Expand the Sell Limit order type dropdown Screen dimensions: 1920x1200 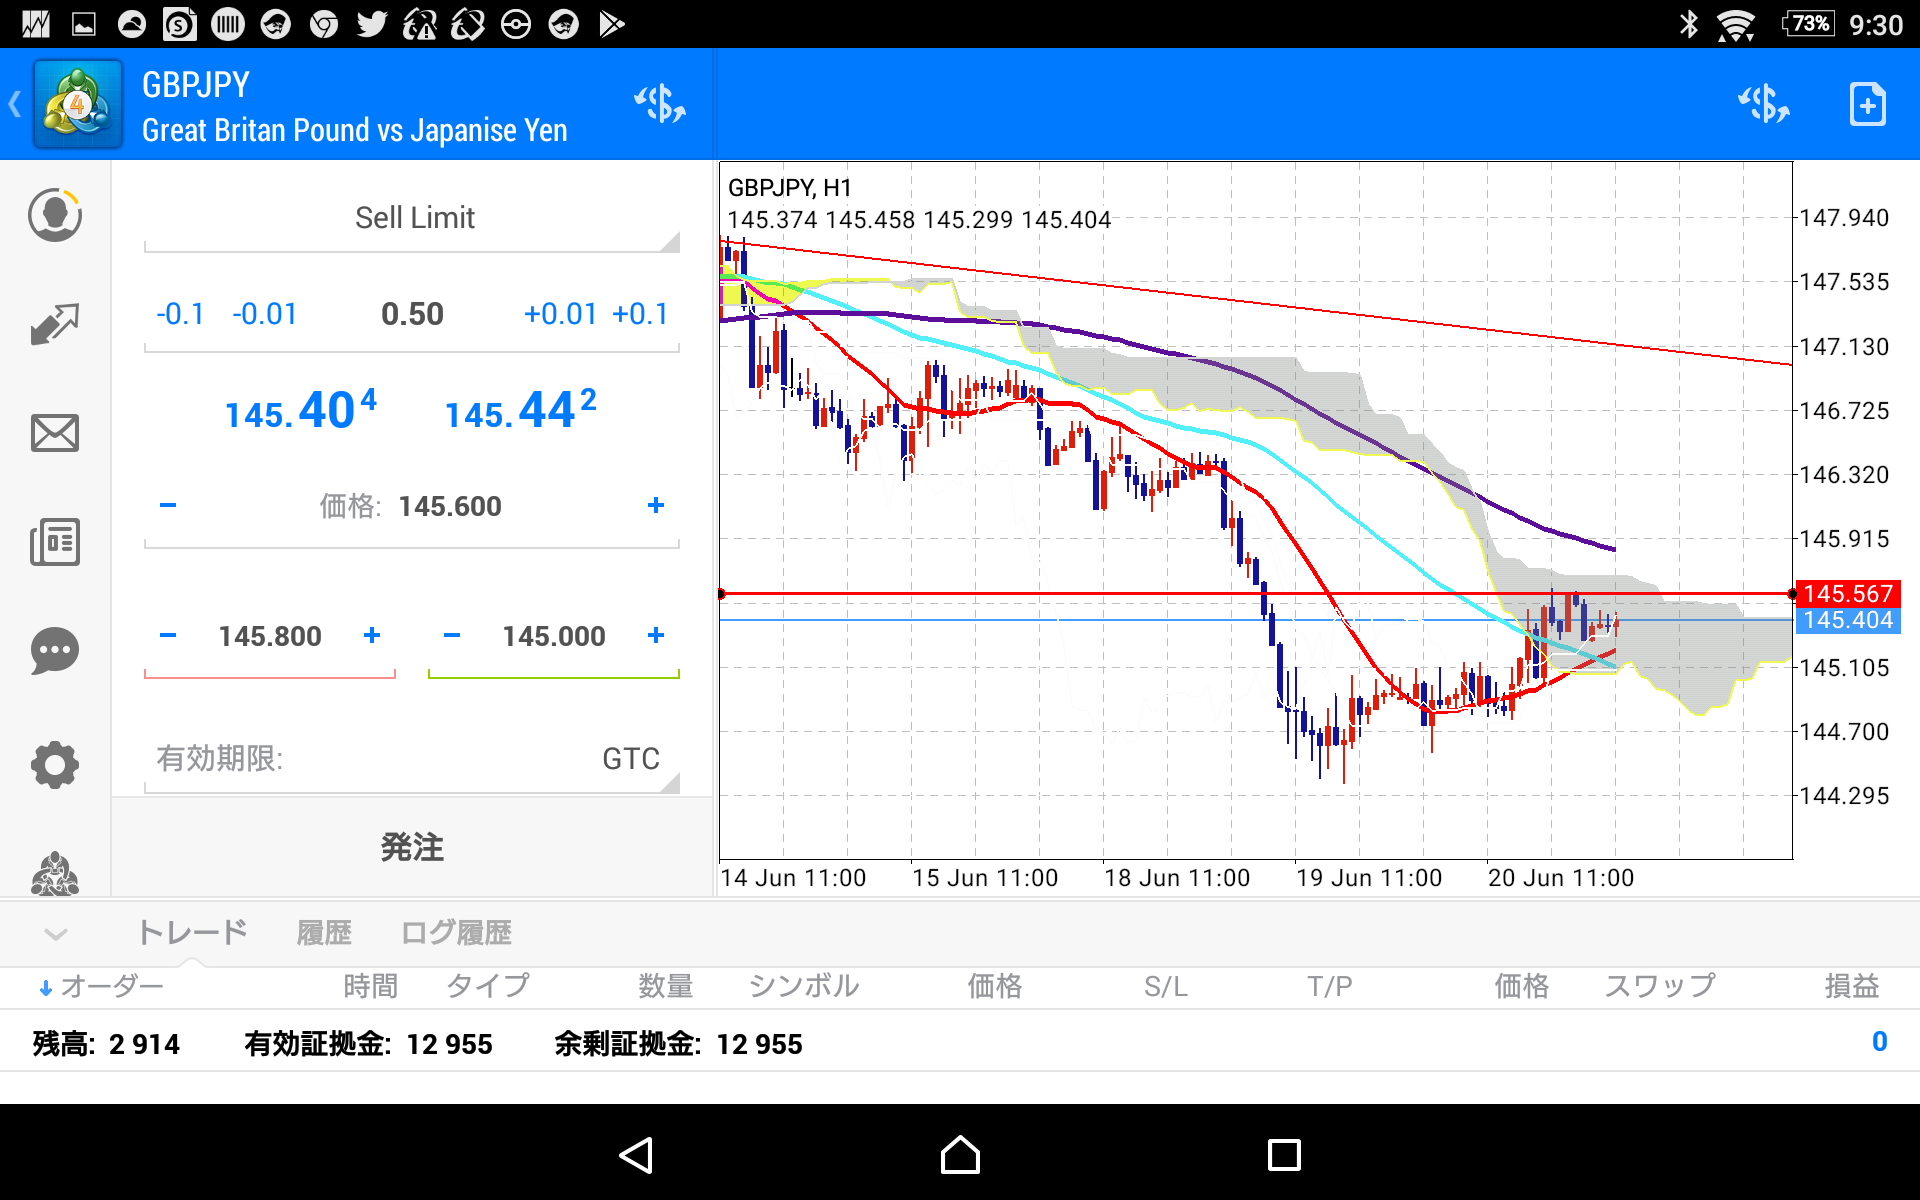tap(413, 218)
